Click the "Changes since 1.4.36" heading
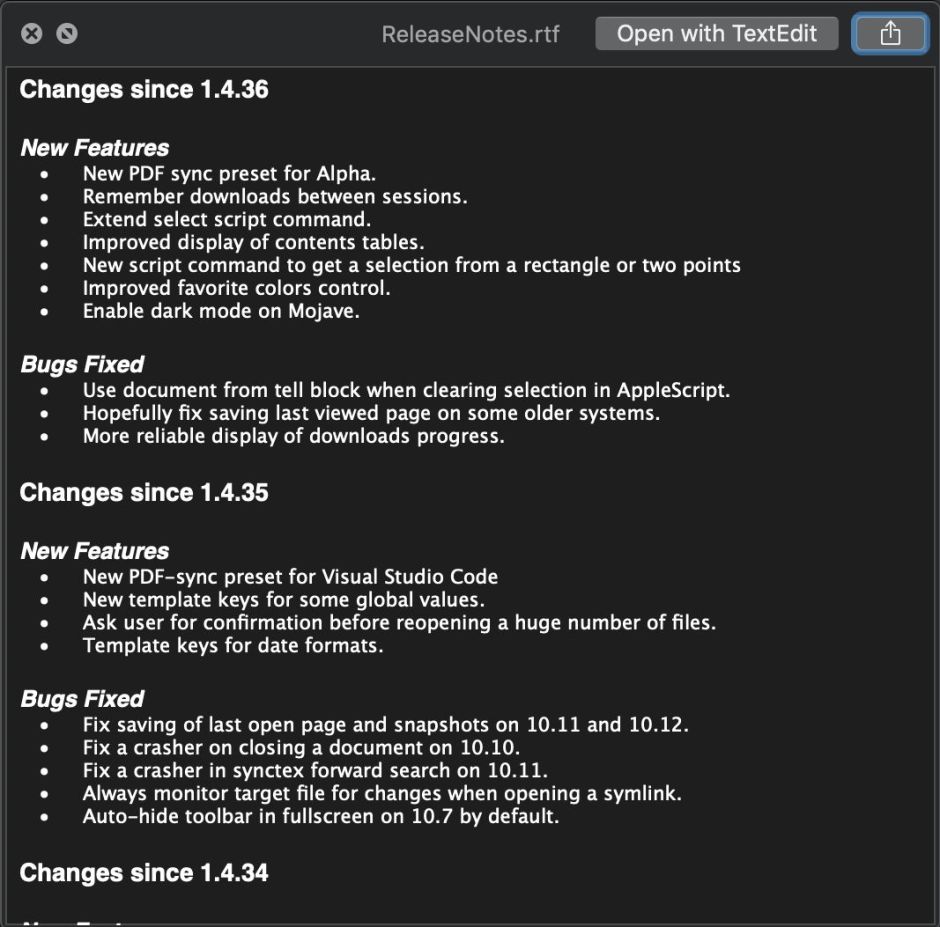This screenshot has height=927, width=940. click(x=144, y=90)
